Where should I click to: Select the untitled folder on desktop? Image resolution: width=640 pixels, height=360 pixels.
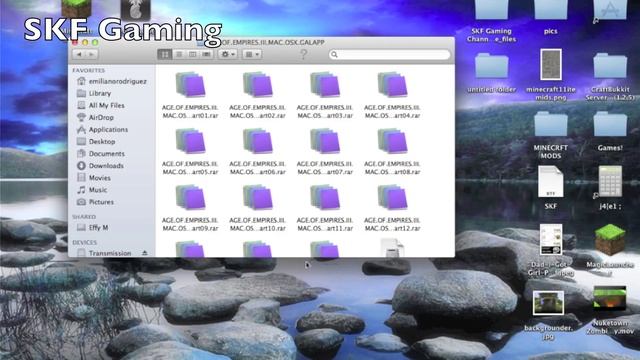pos(491,65)
